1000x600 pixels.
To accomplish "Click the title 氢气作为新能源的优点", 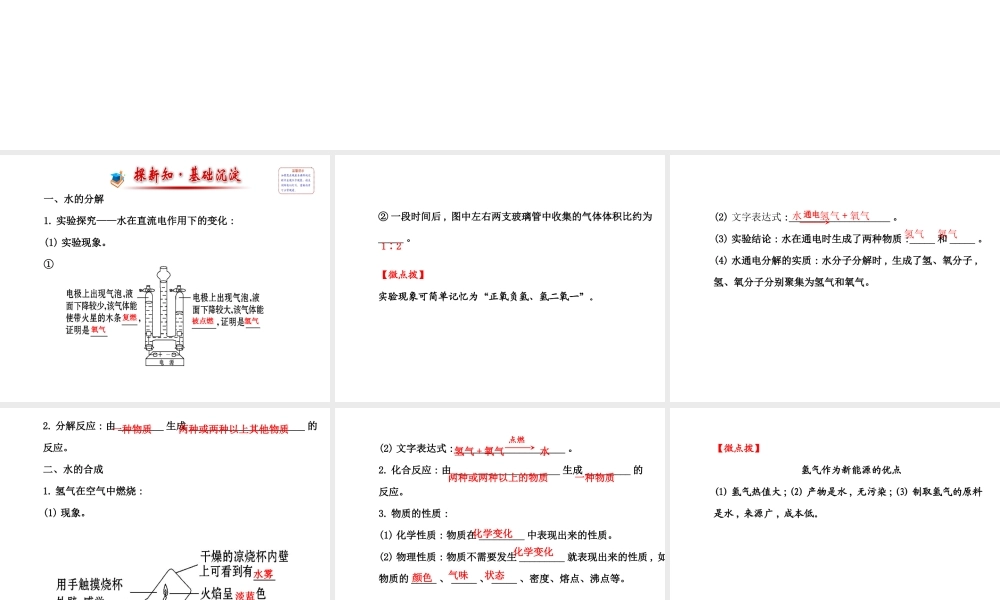I will coord(851,470).
